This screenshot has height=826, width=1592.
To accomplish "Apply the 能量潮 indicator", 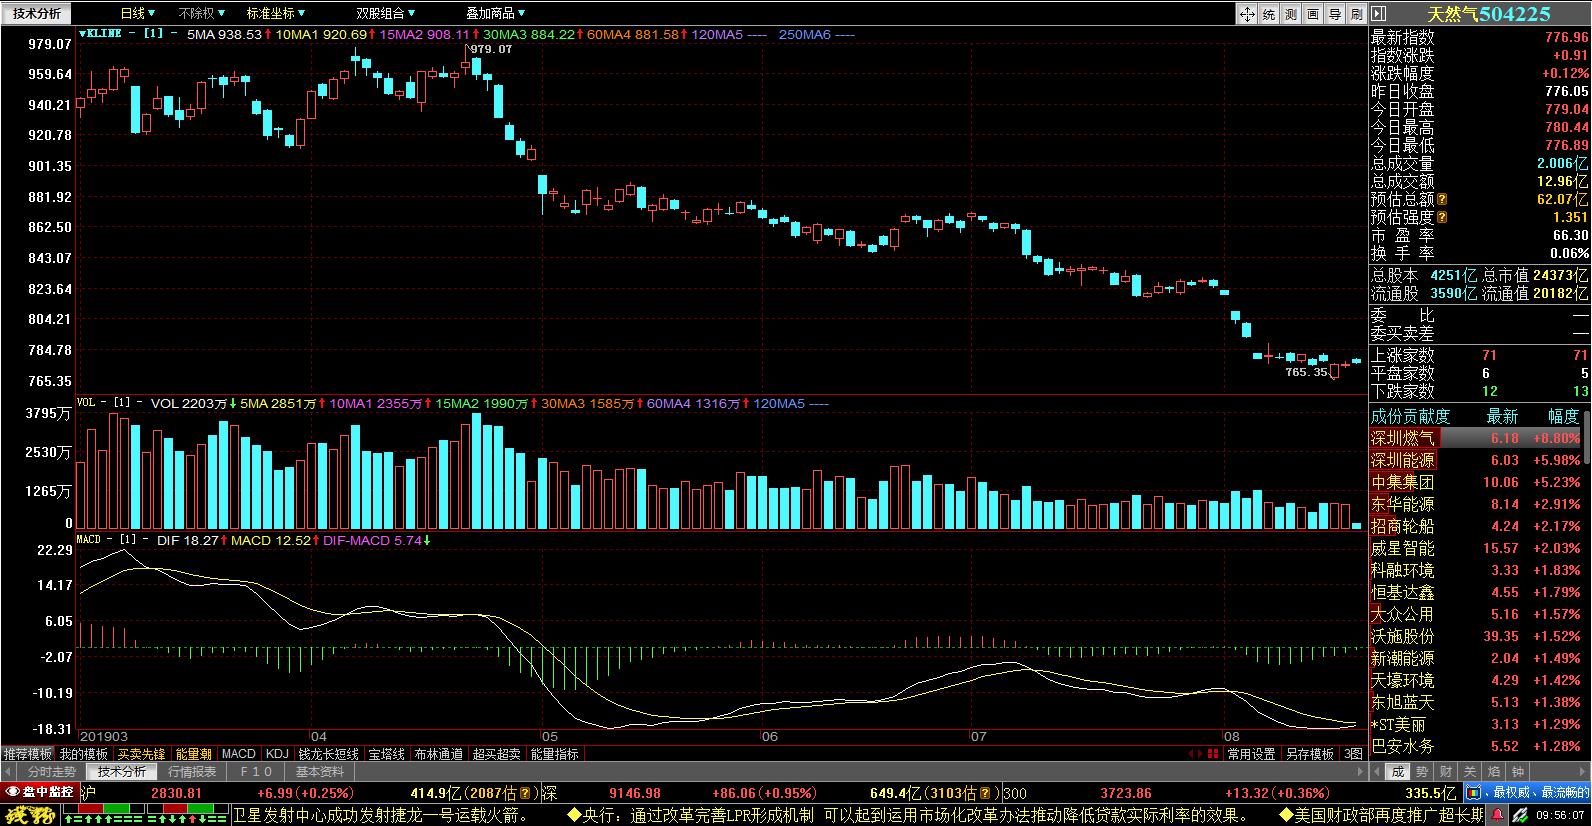I will click(193, 754).
